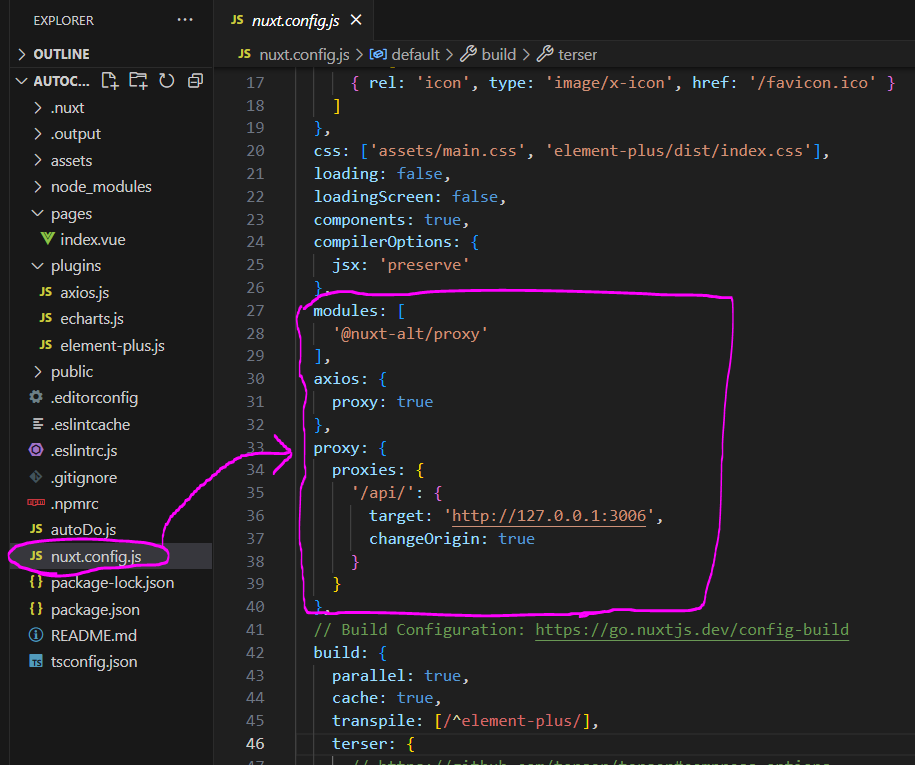Click the 'build' breadcrumb item
The height and width of the screenshot is (765, 915).
pyautogui.click(x=498, y=54)
